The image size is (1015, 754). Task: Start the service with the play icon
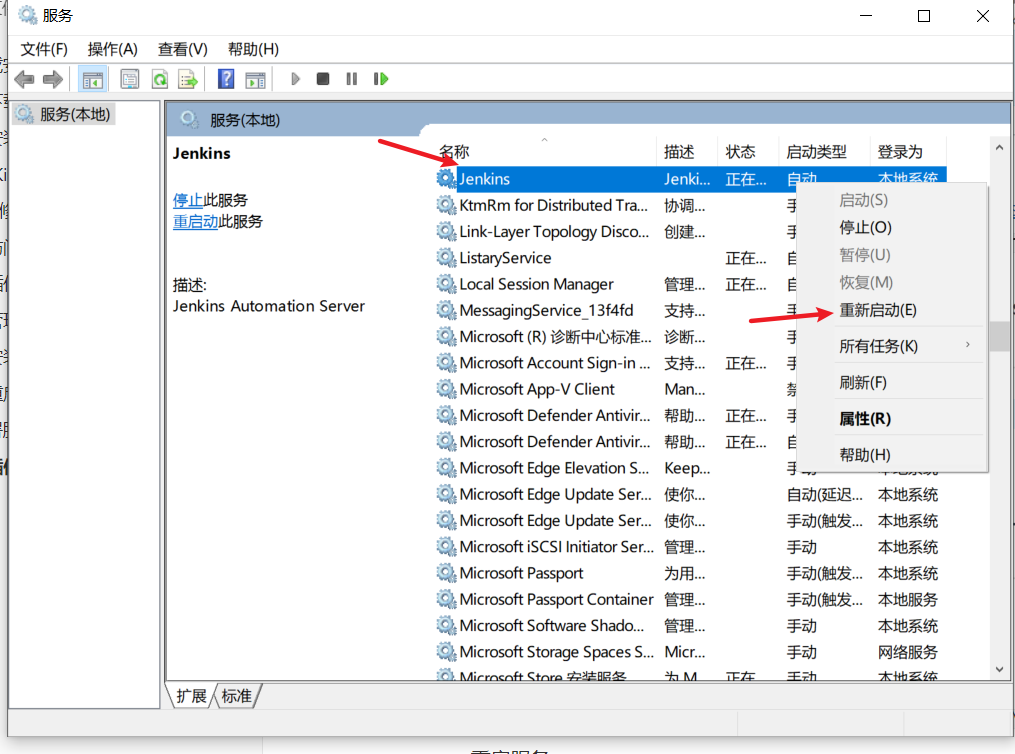(296, 79)
